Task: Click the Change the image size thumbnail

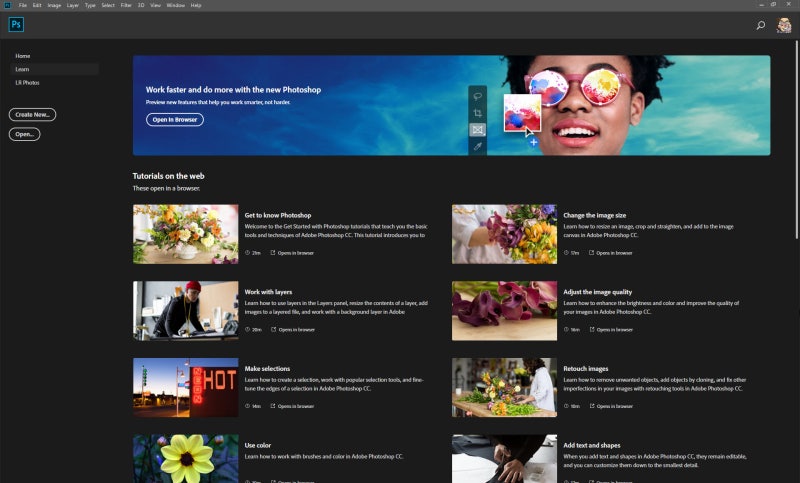Action: [x=505, y=234]
